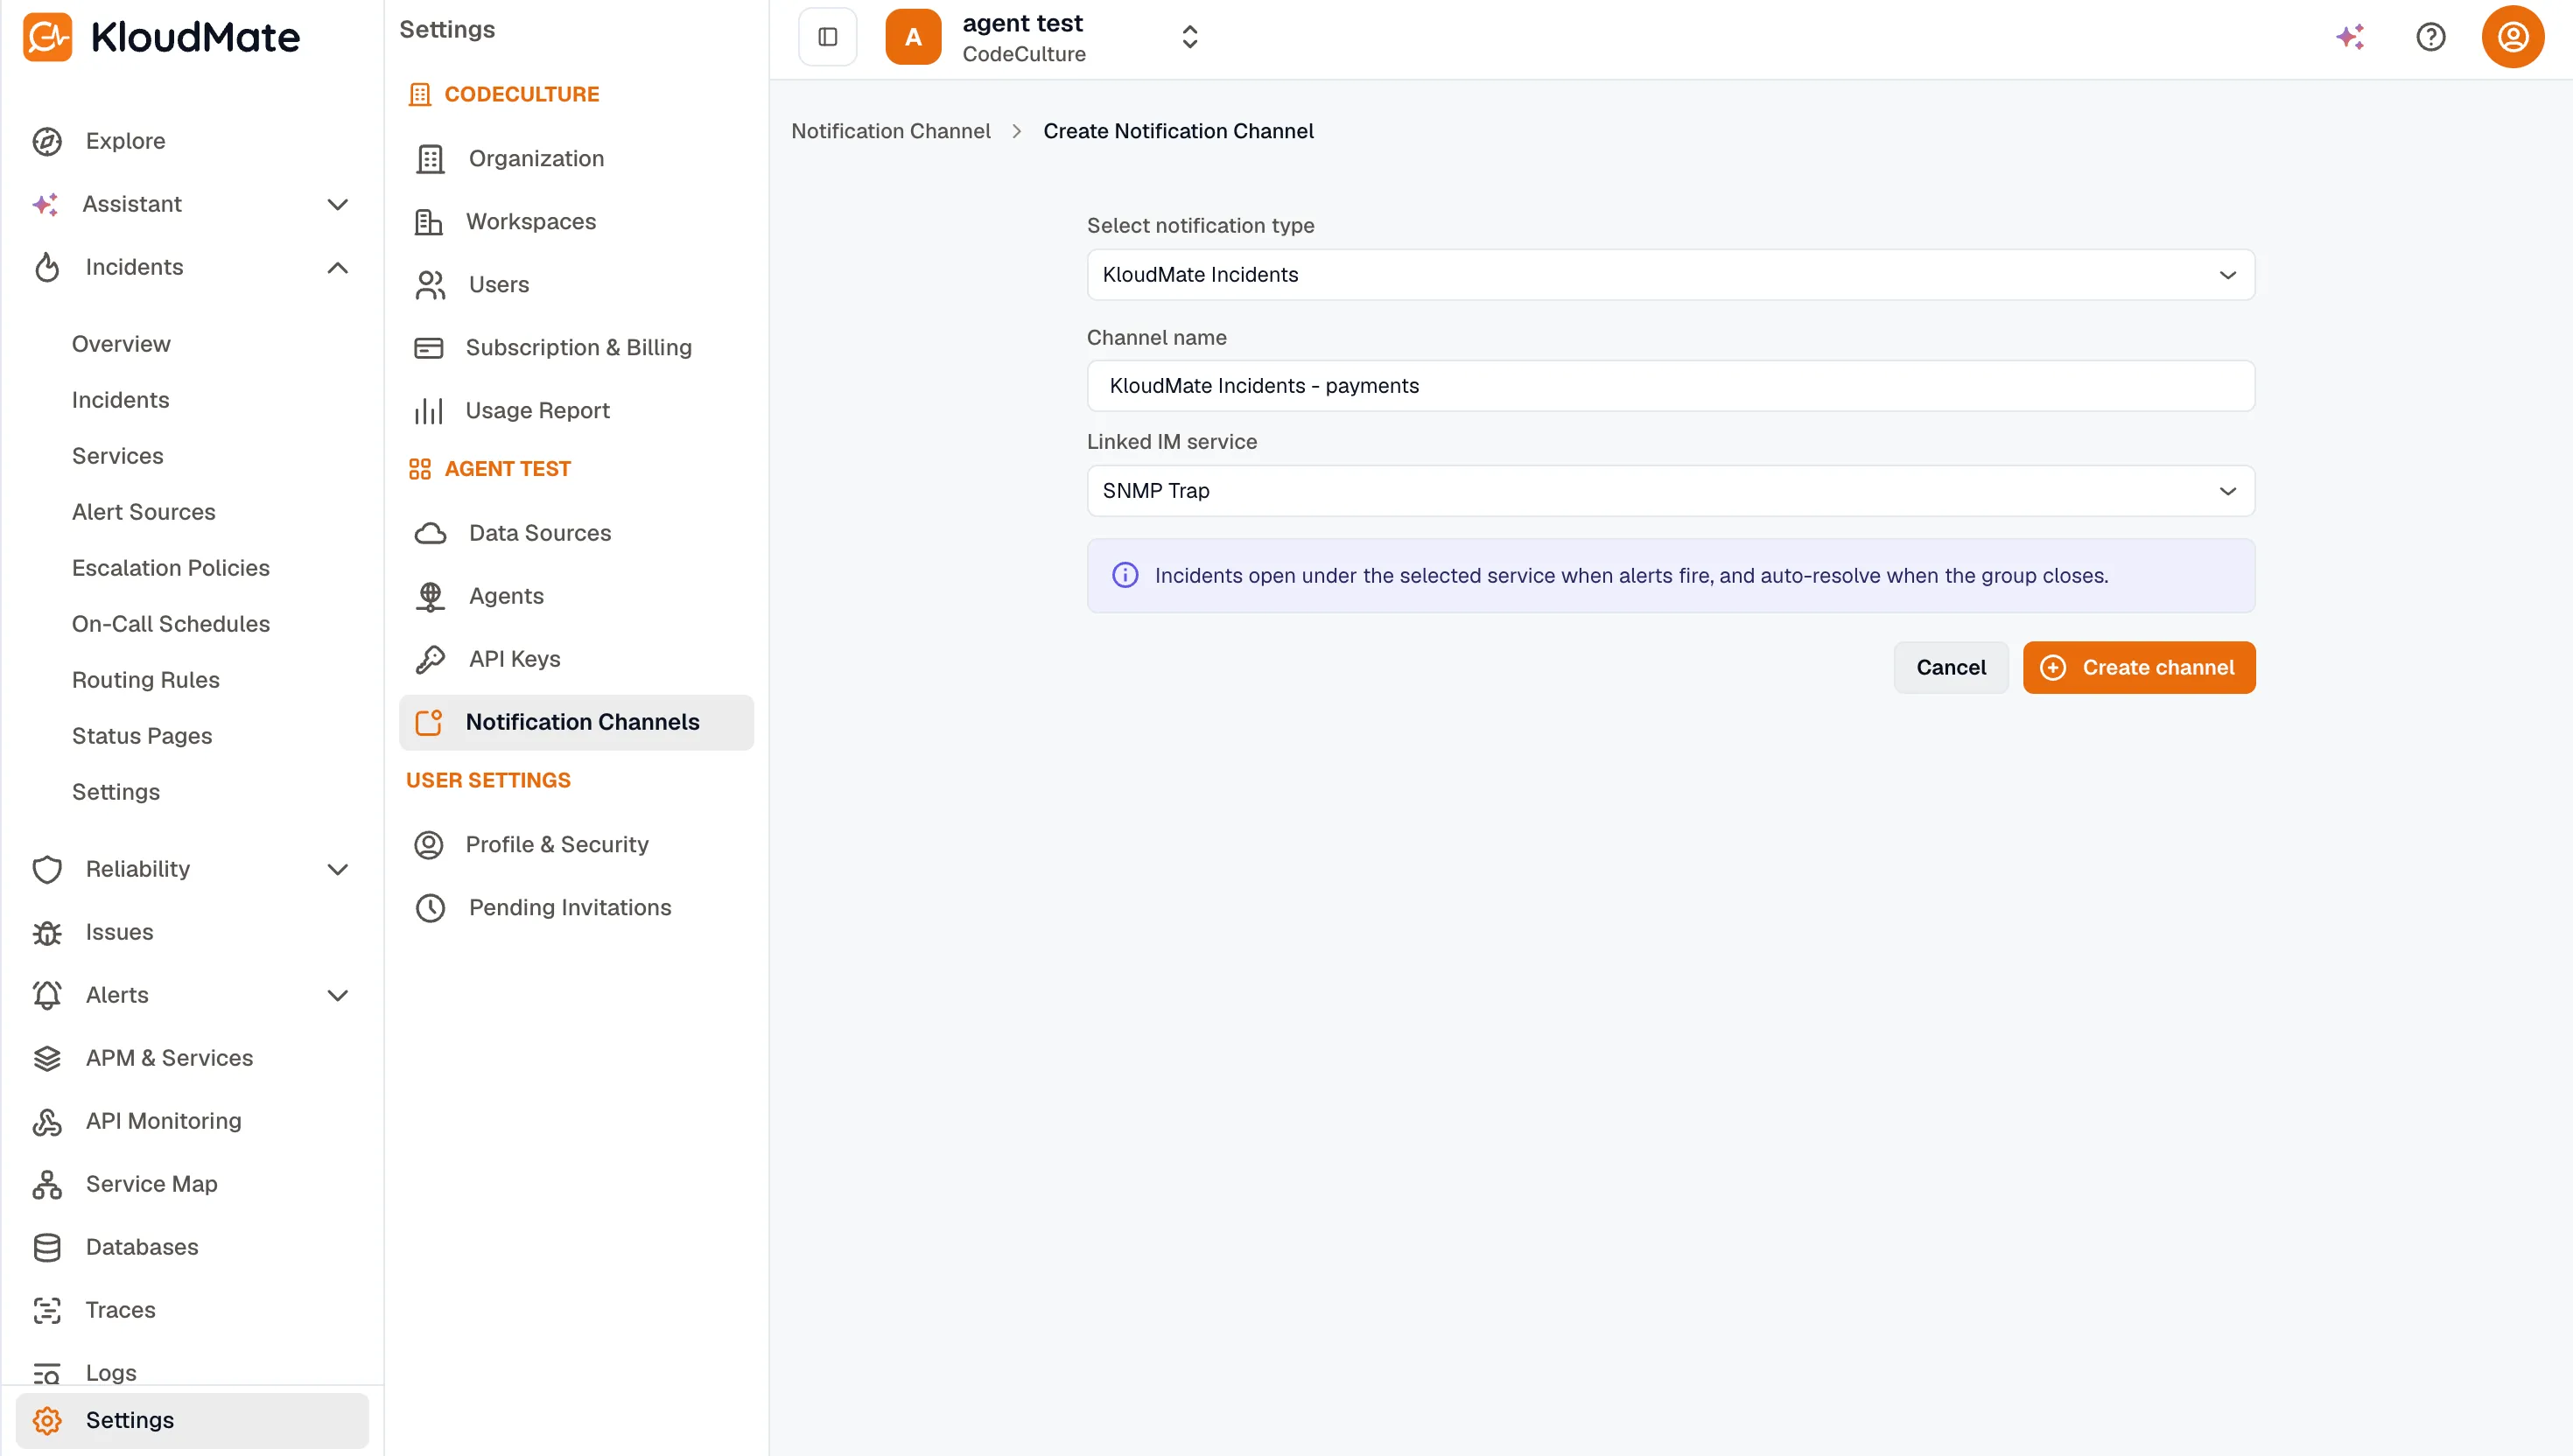The width and height of the screenshot is (2573, 1456).
Task: Expand the Alerts section chevron
Action: point(338,995)
